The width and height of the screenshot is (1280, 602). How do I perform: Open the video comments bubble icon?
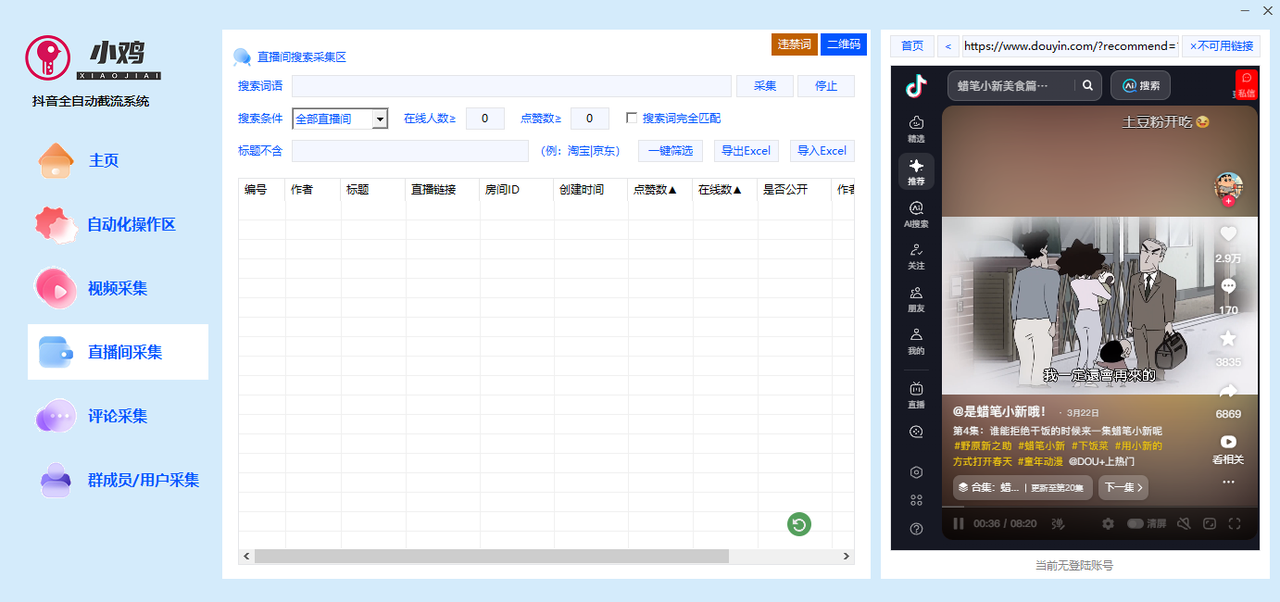point(1228,287)
